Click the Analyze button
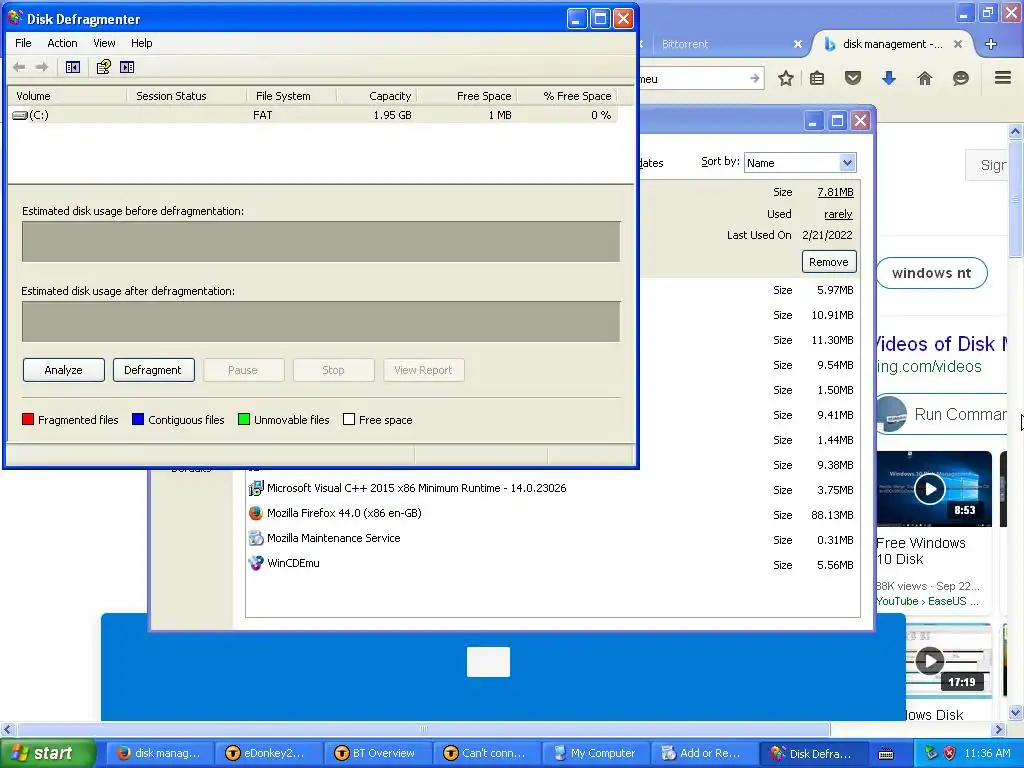Screen dimensions: 1024x768 click(x=63, y=370)
